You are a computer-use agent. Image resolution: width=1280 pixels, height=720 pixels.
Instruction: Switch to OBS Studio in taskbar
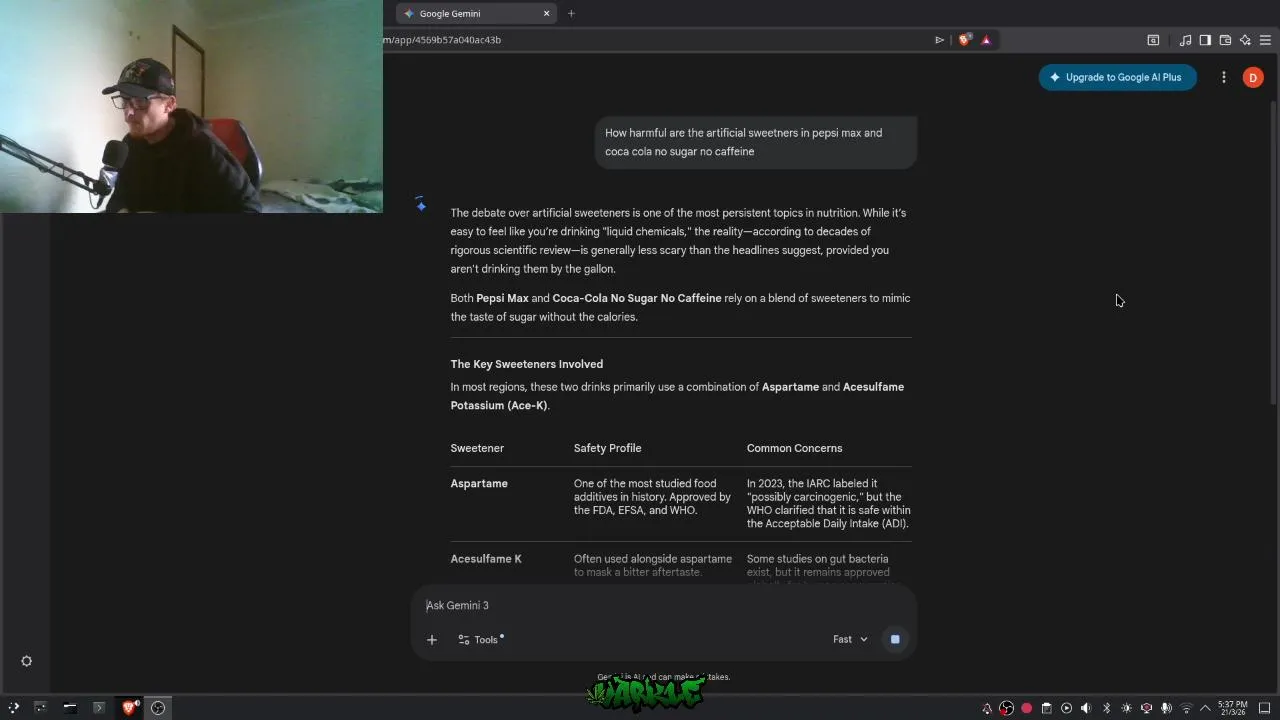point(158,708)
